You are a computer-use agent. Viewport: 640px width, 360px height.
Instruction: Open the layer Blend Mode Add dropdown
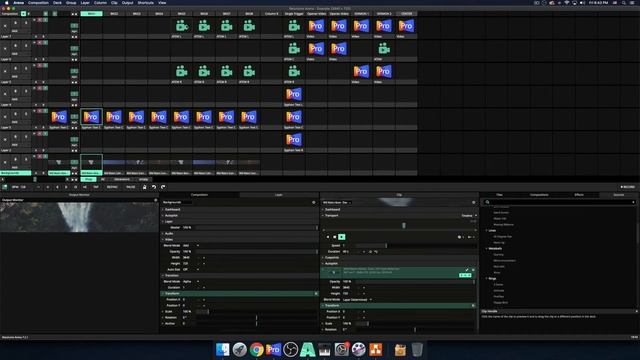pyautogui.click(x=191, y=246)
